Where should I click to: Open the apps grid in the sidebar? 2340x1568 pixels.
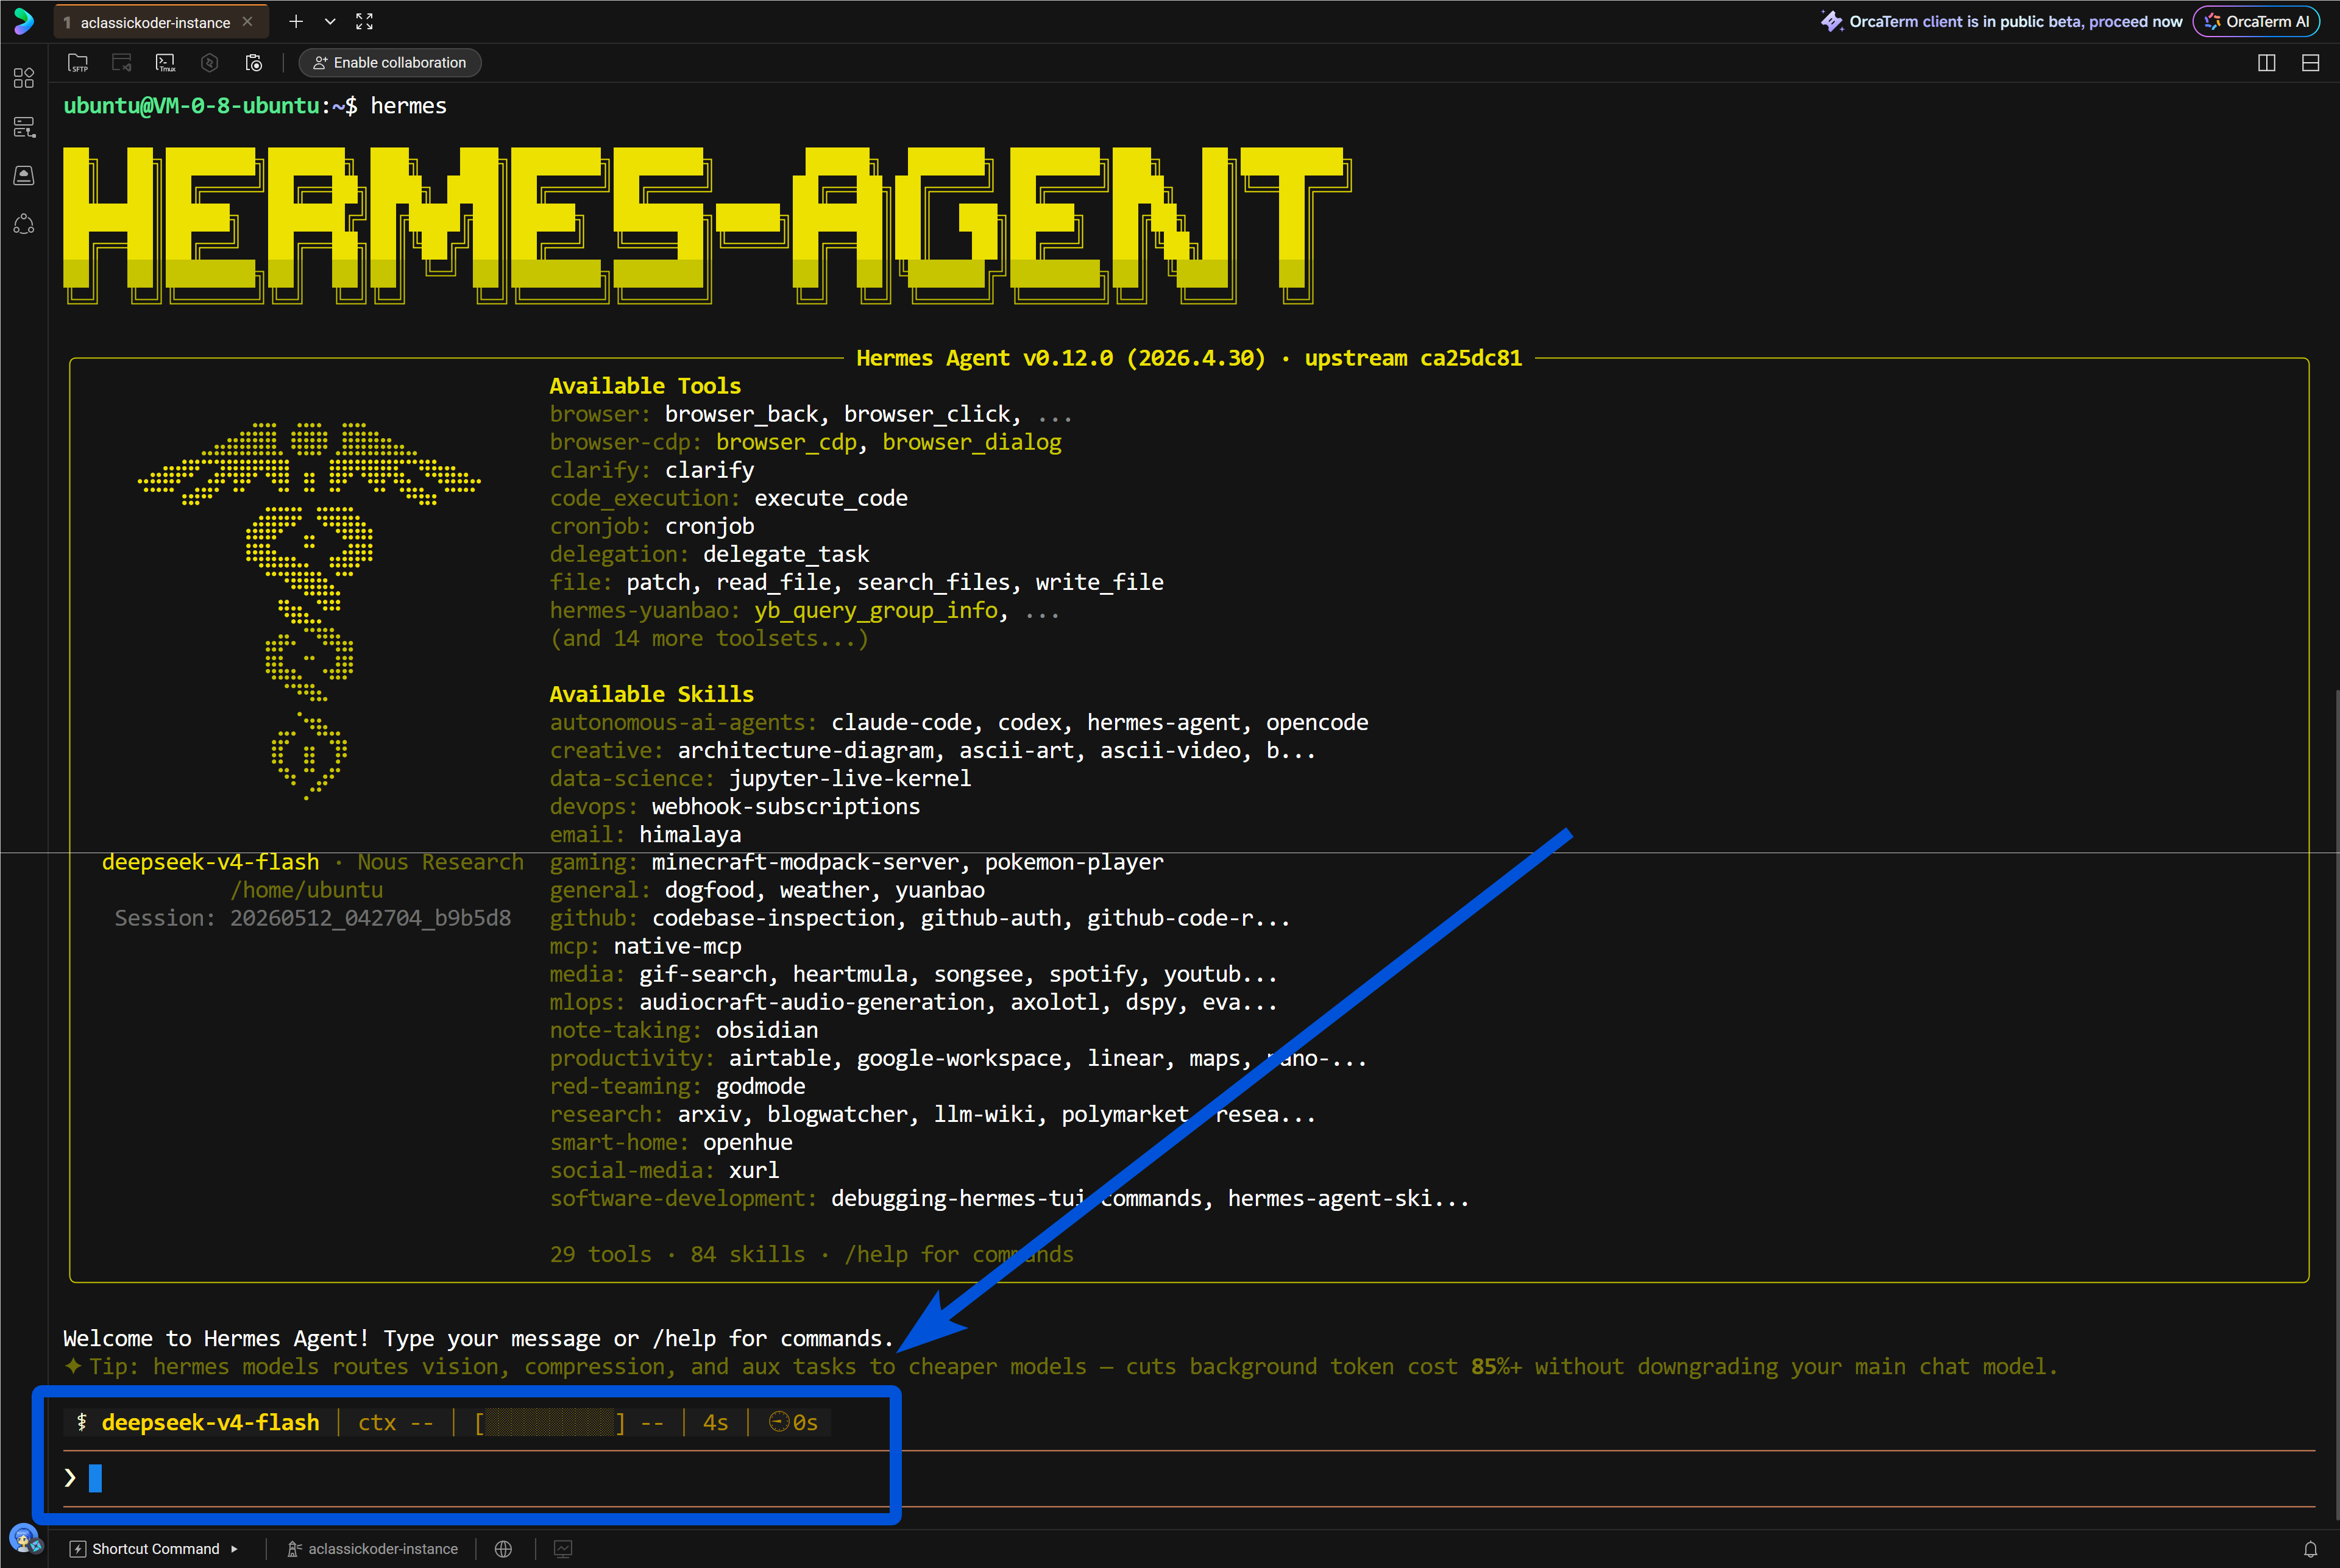pos(24,78)
